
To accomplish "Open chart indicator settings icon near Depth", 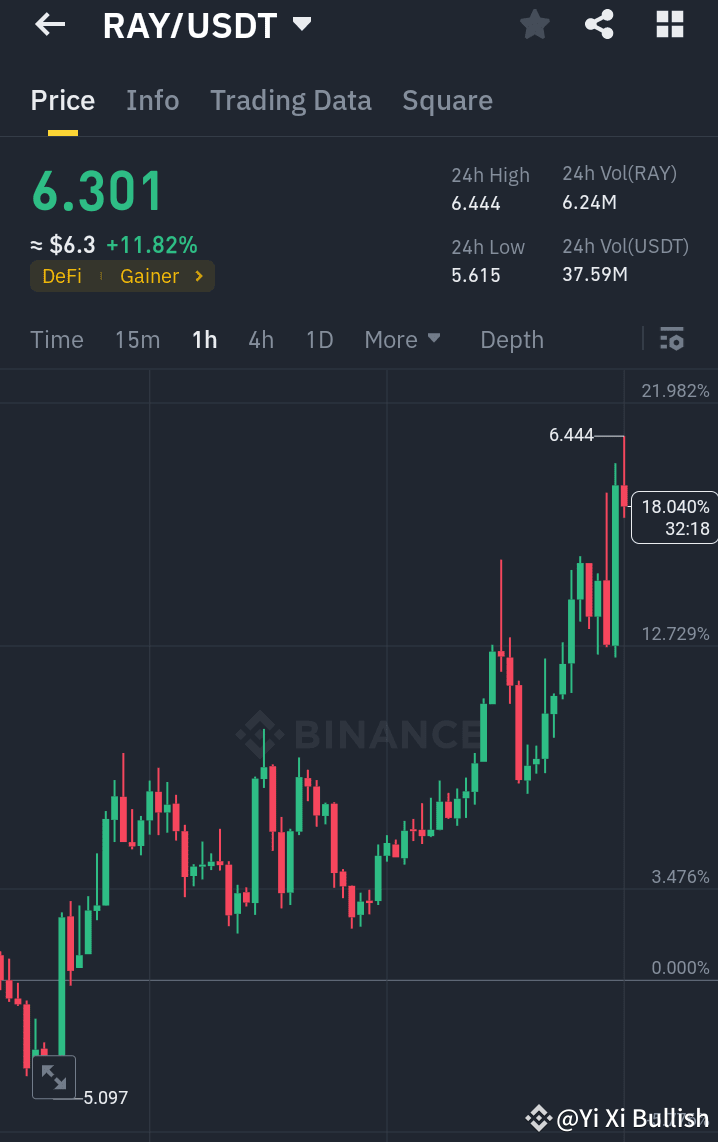I will click(x=671, y=339).
